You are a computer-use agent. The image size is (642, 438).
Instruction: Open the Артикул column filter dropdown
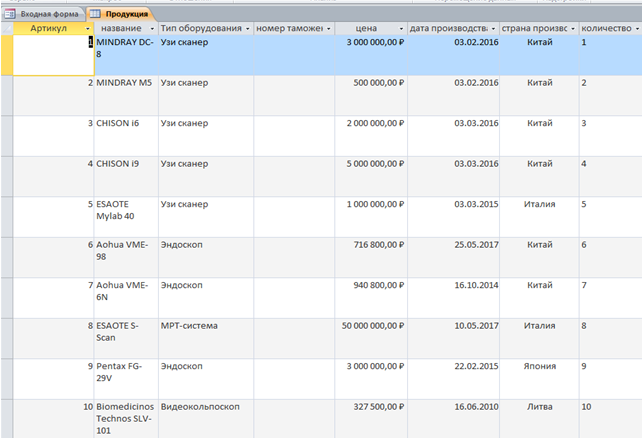pyautogui.click(x=87, y=29)
